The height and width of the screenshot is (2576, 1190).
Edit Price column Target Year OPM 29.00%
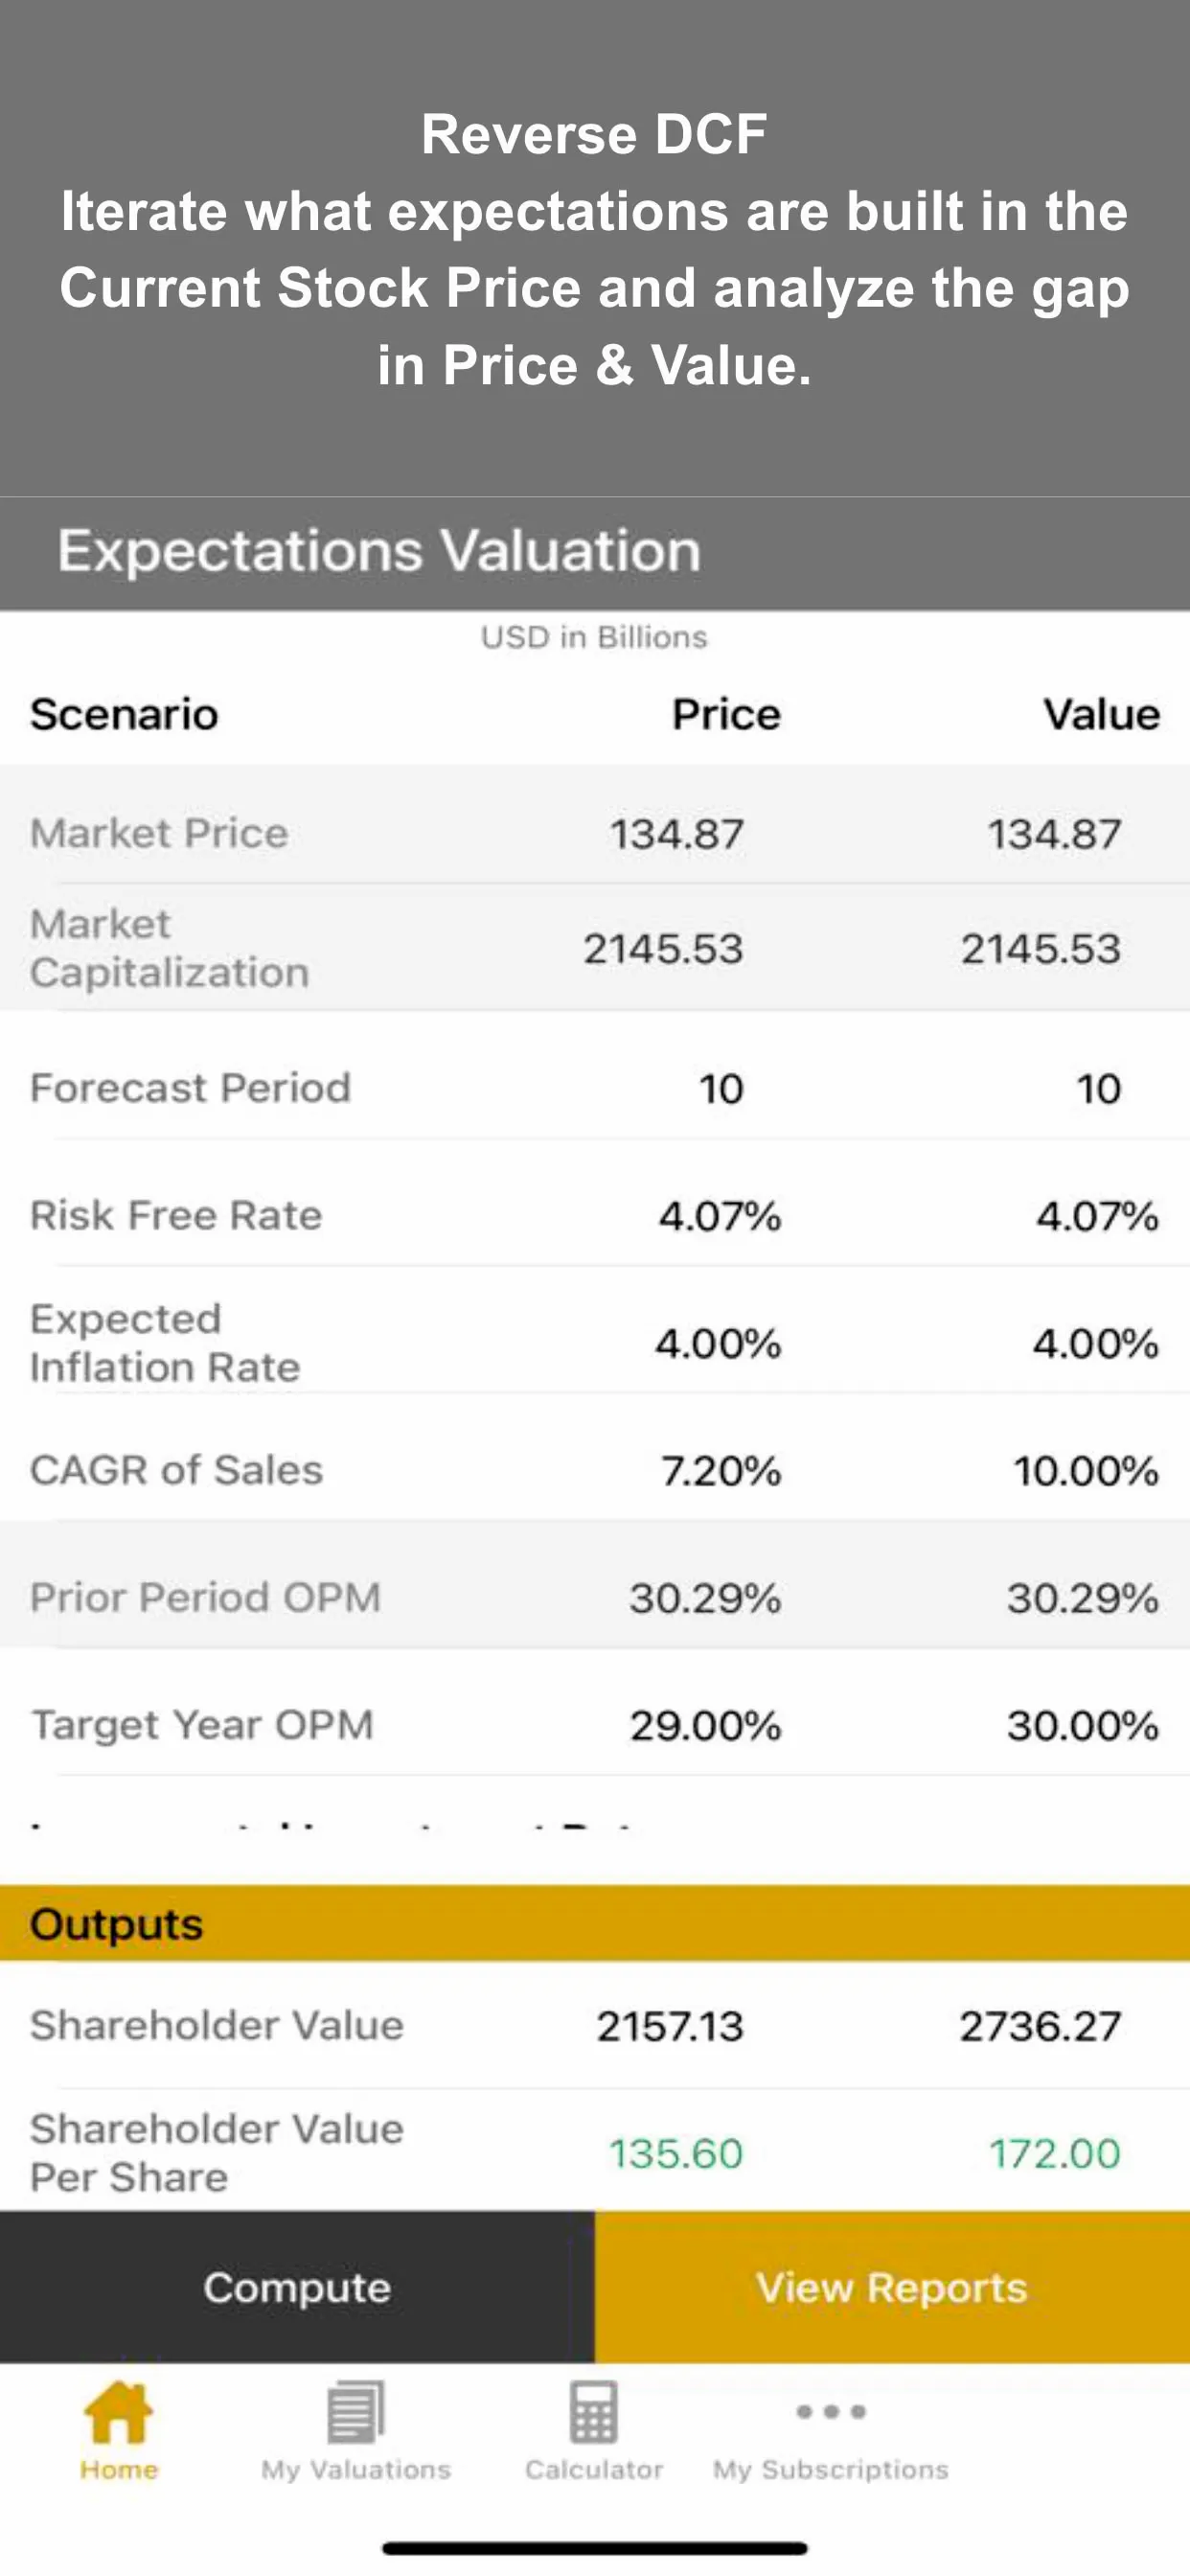705,1725
